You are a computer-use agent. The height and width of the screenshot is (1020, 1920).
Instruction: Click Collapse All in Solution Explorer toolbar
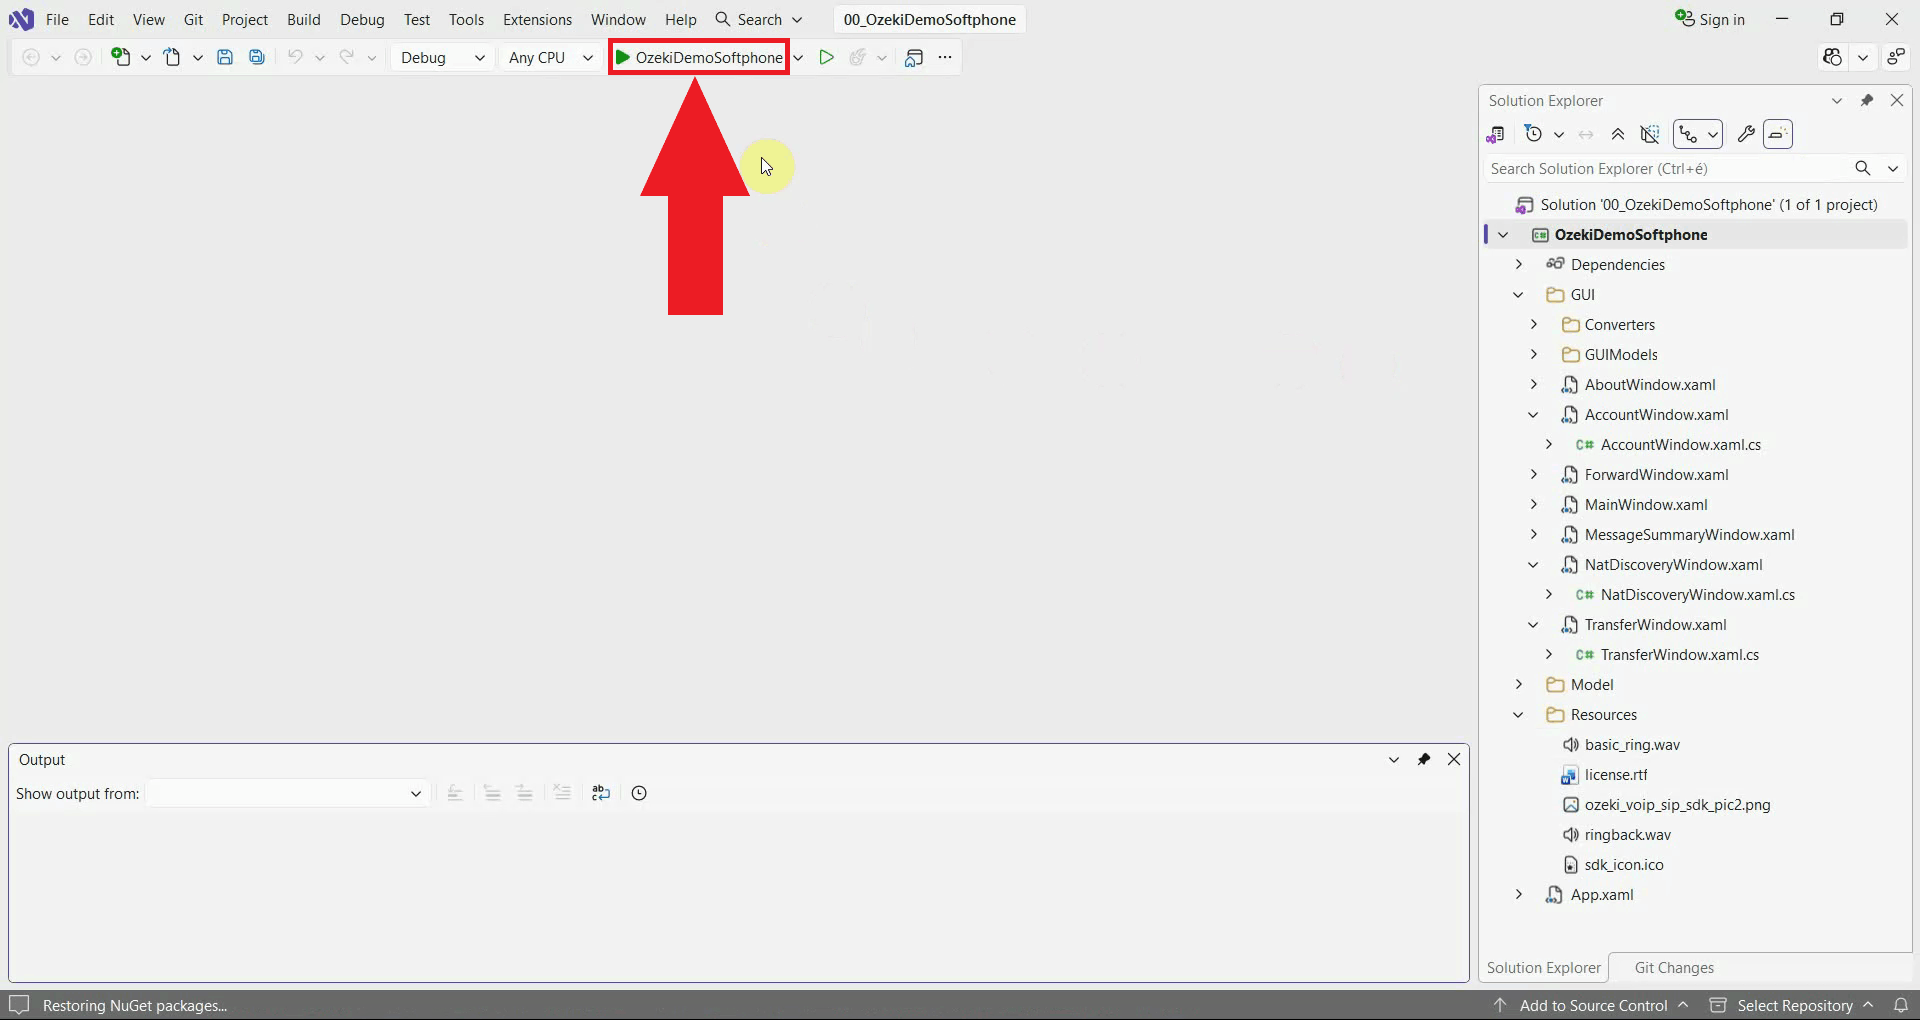[x=1618, y=134]
